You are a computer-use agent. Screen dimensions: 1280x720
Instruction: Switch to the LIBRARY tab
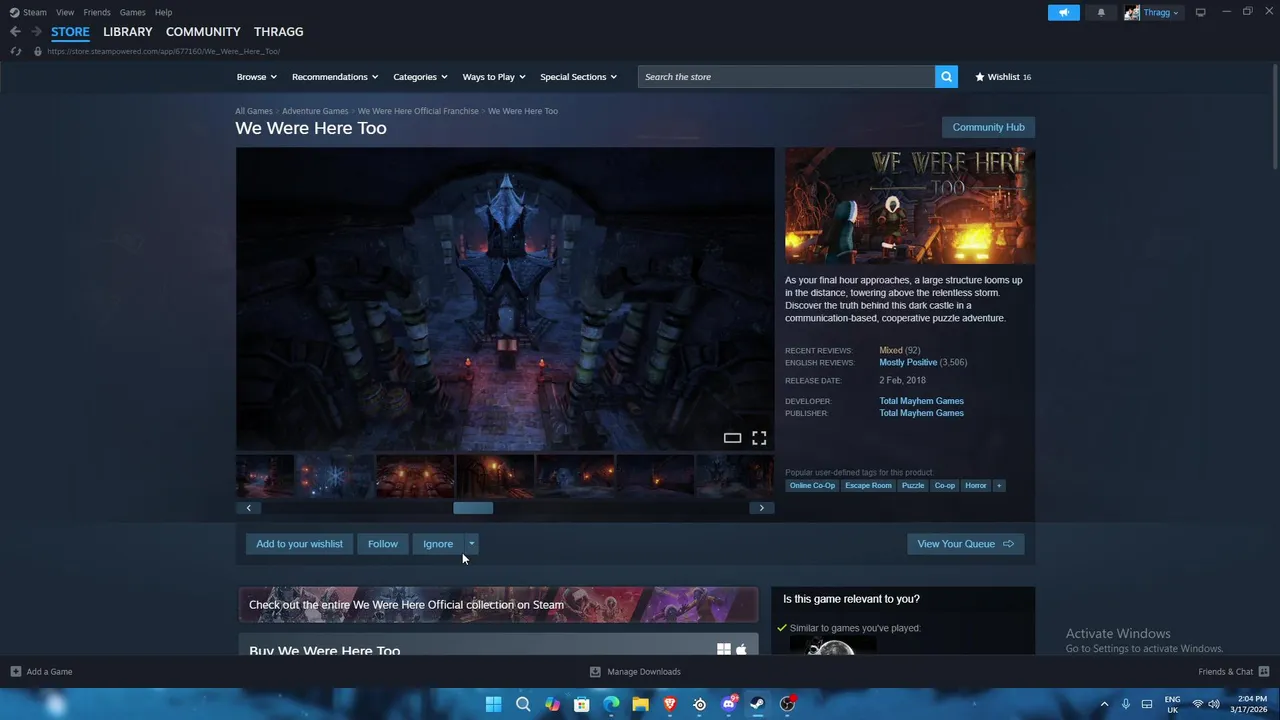point(128,32)
